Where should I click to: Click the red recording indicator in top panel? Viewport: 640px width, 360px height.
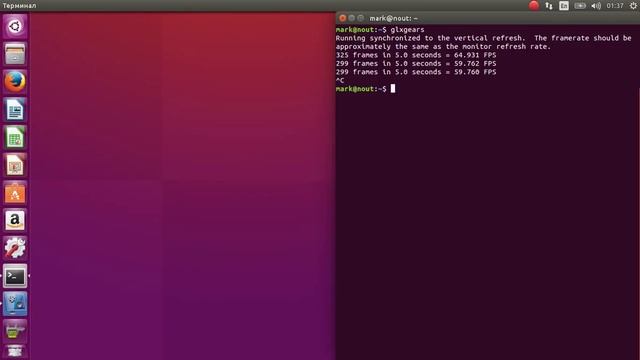coord(533,6)
